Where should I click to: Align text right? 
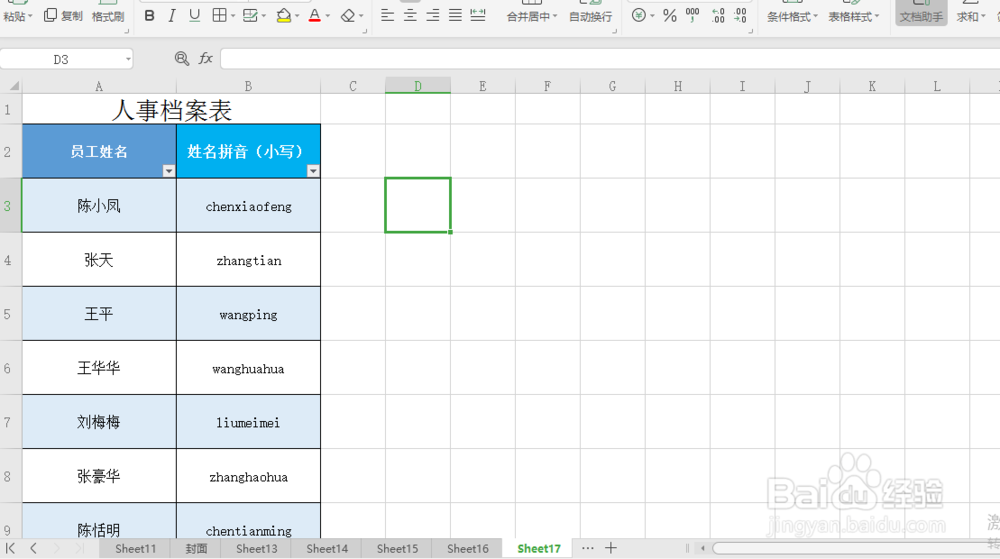(x=432, y=15)
